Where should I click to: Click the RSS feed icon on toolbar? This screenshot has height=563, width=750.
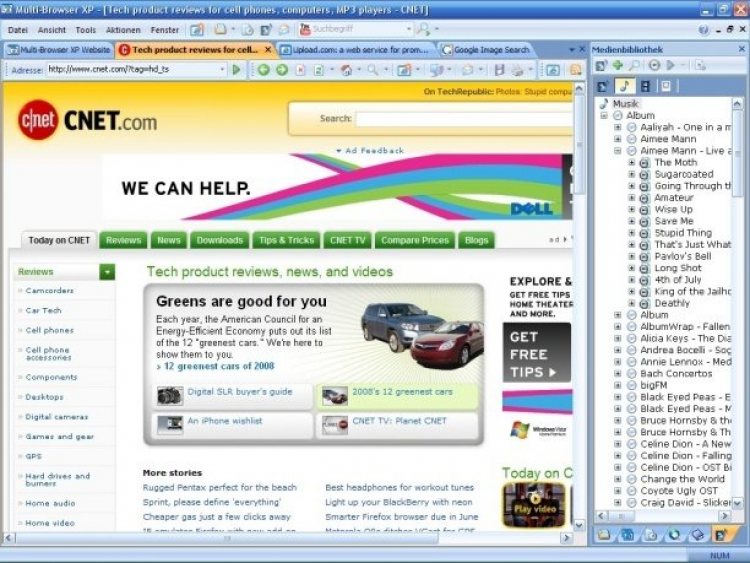tap(575, 70)
